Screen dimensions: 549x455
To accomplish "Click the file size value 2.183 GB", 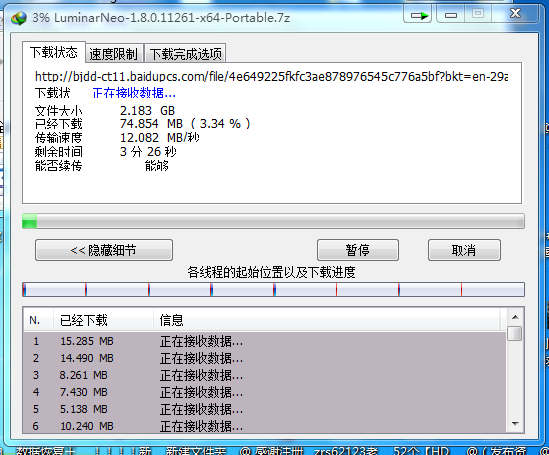I will pyautogui.click(x=147, y=111).
